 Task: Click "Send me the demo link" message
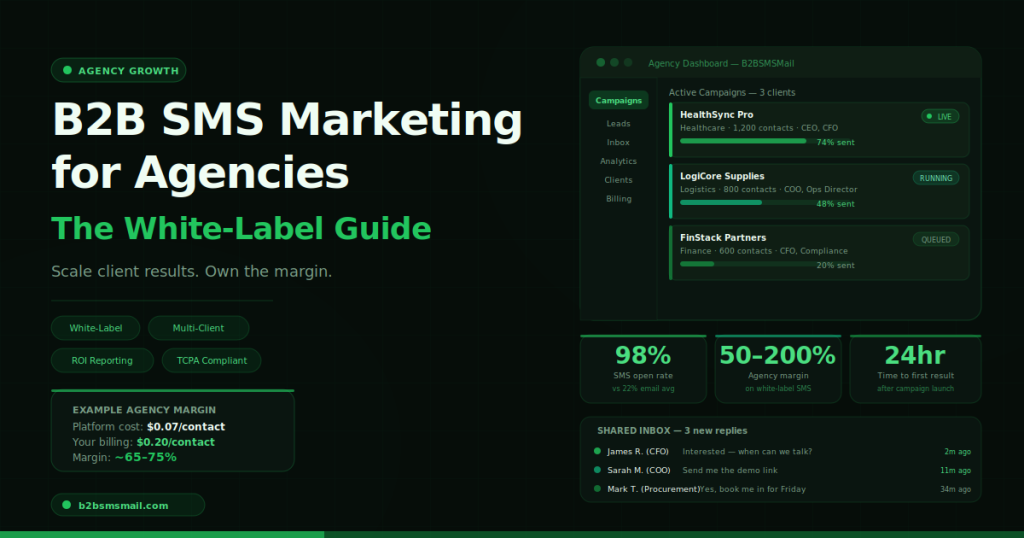729,471
